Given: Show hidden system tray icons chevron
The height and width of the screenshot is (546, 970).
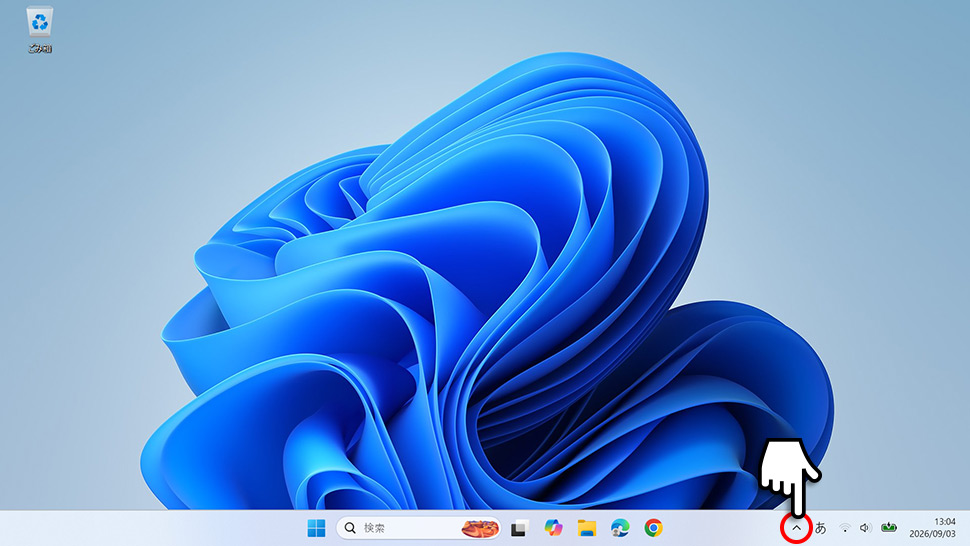Looking at the screenshot, I should coord(796,528).
